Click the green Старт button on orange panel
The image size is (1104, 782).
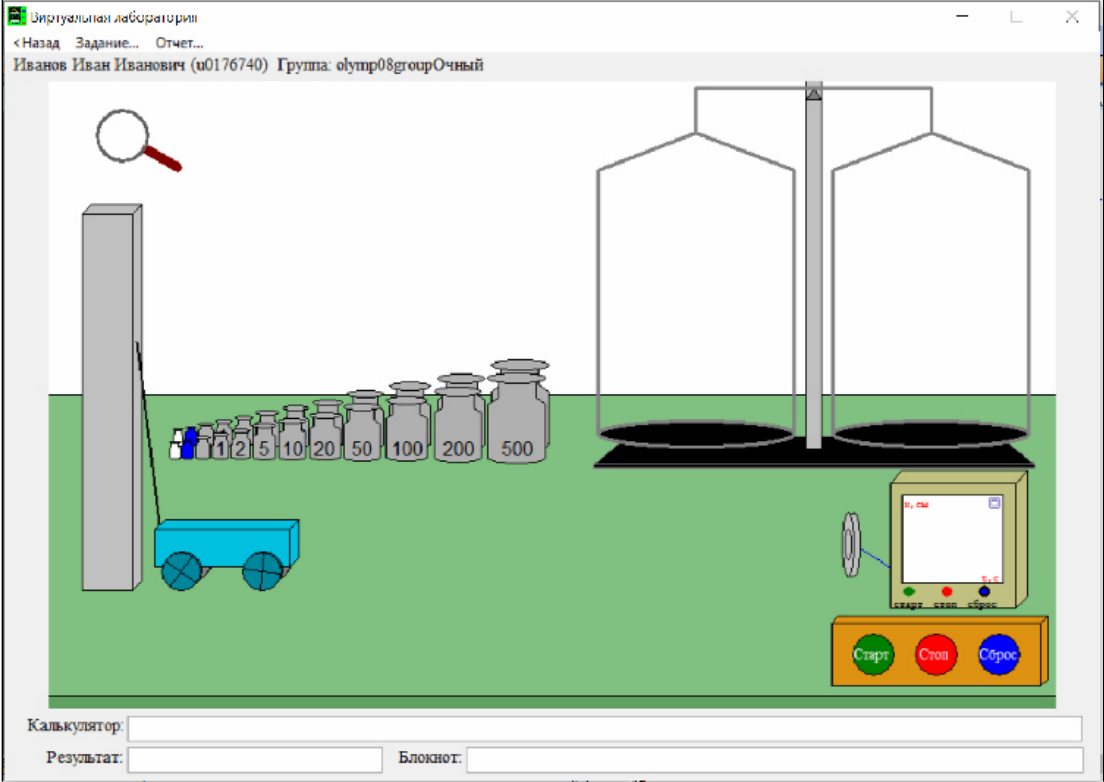pos(872,655)
